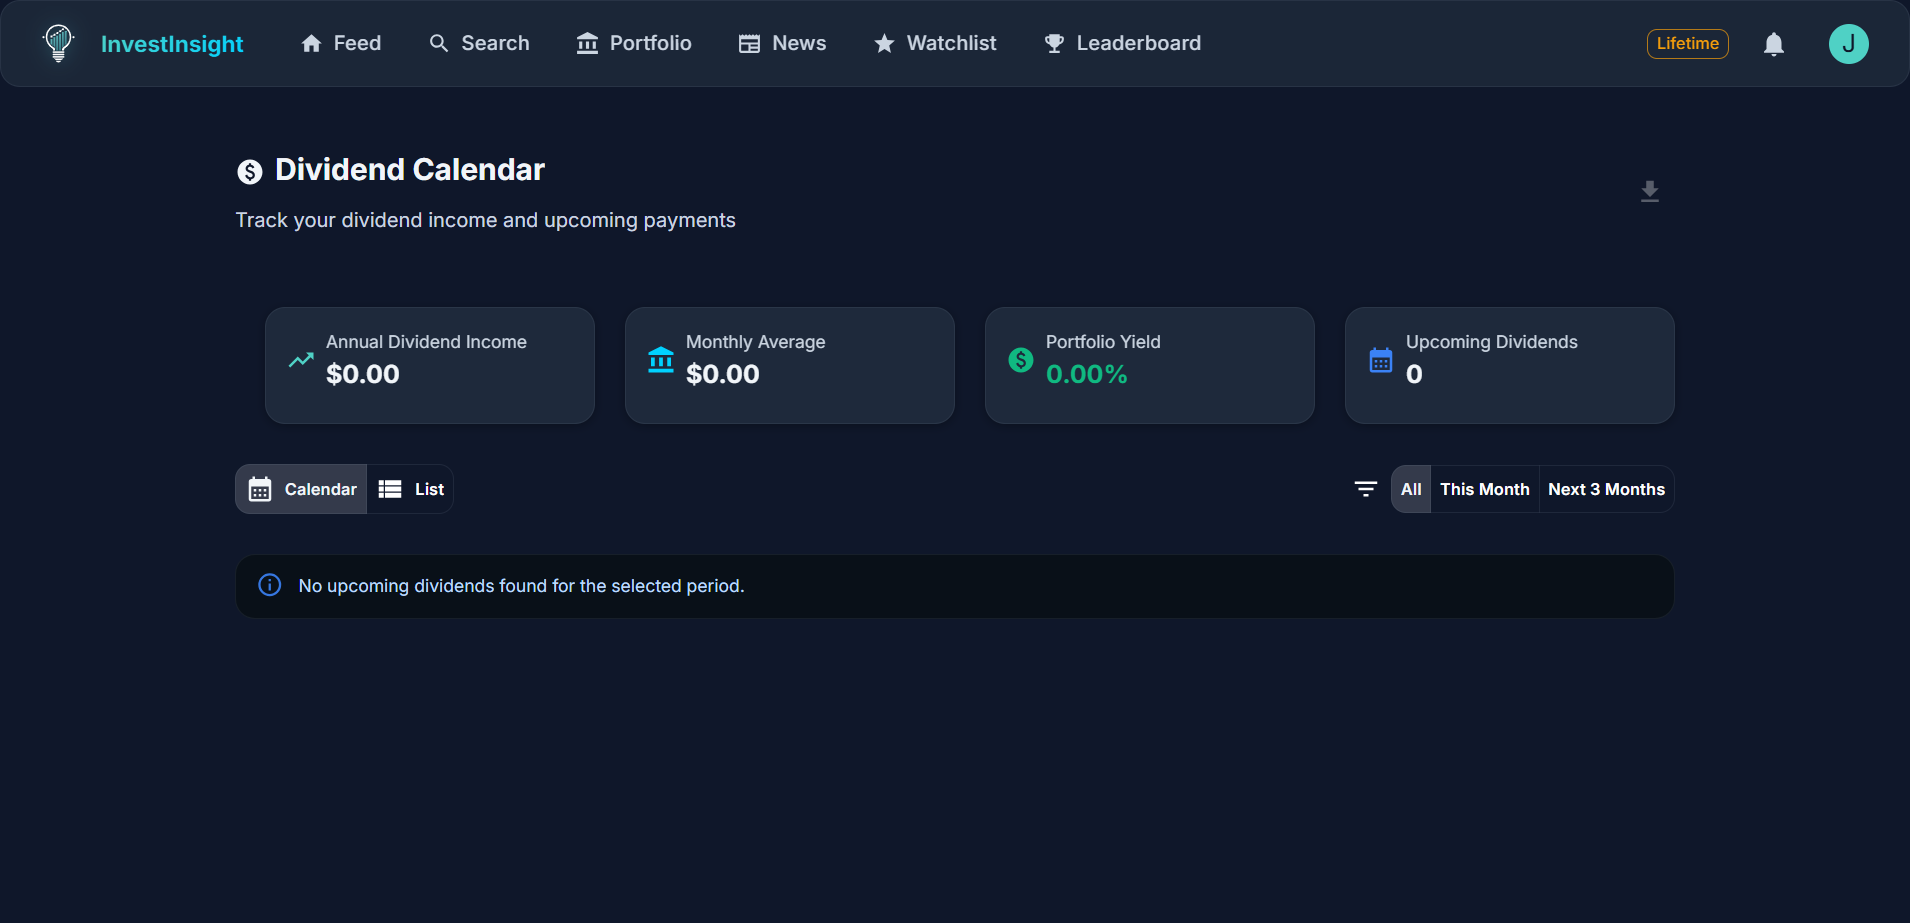Open the user avatar J menu
This screenshot has height=923, width=1910.
[x=1848, y=44]
